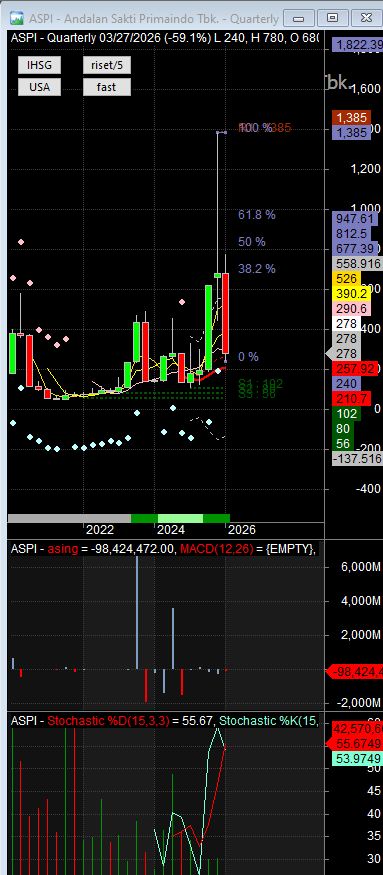
Task: Click the red 257.92 price label
Action: (x=354, y=369)
